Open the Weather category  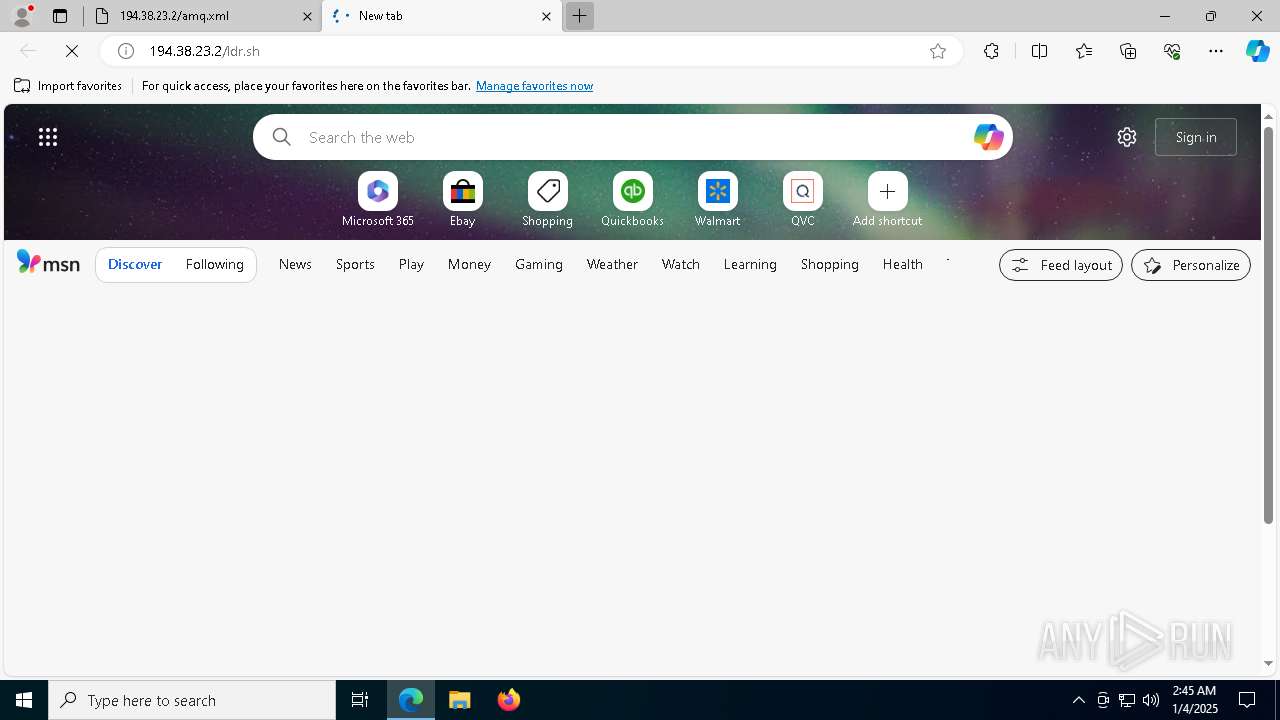[612, 264]
